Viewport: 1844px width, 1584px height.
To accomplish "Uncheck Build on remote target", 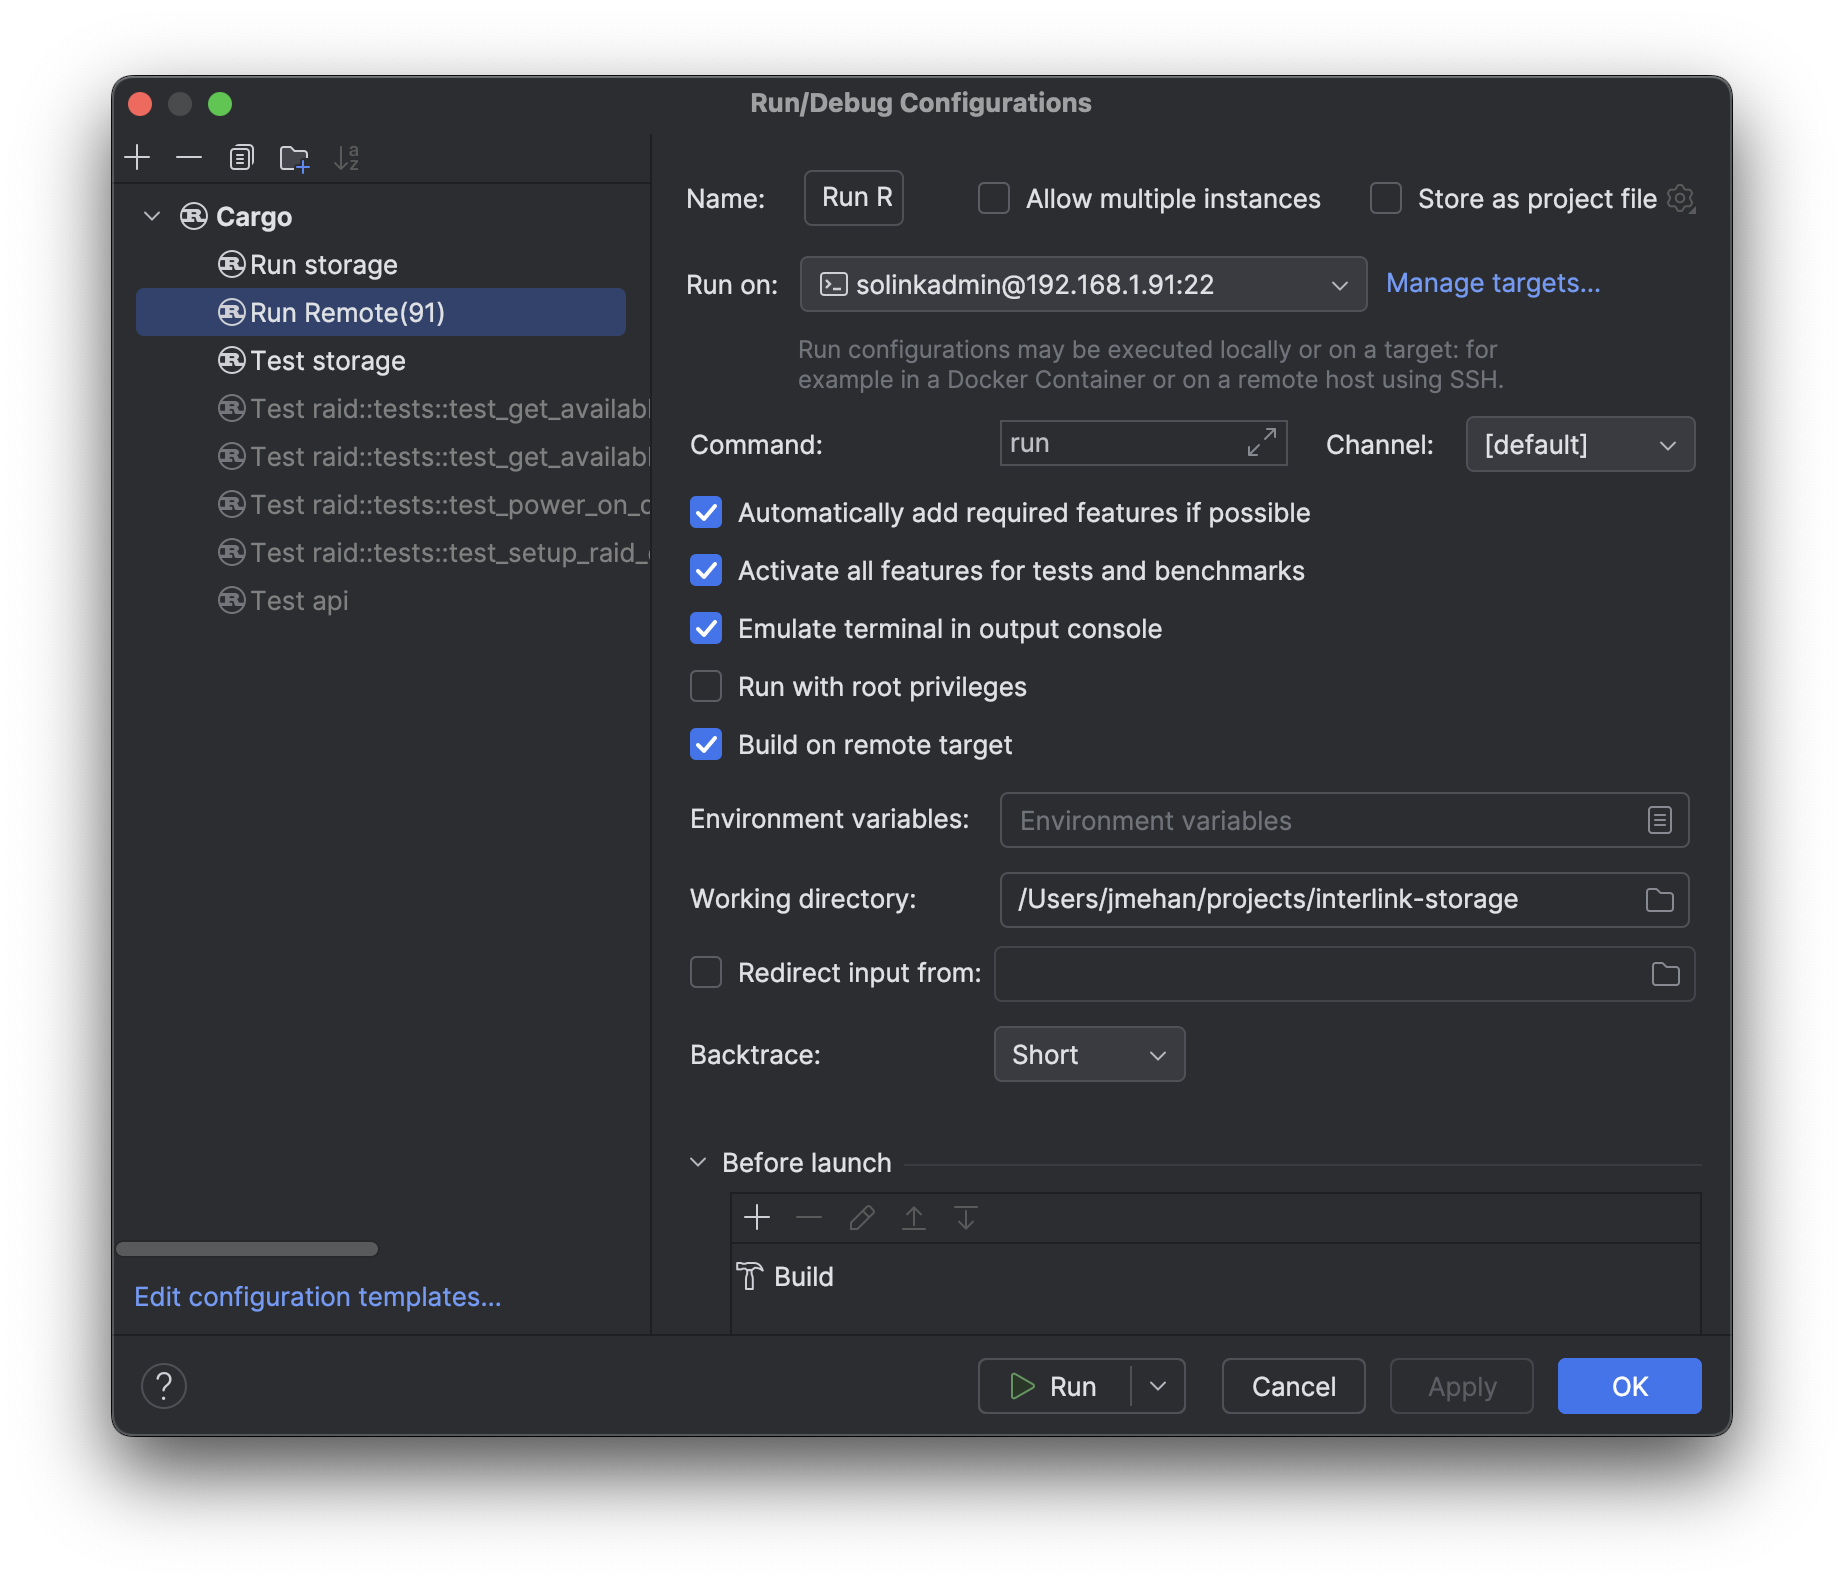I will (x=706, y=745).
